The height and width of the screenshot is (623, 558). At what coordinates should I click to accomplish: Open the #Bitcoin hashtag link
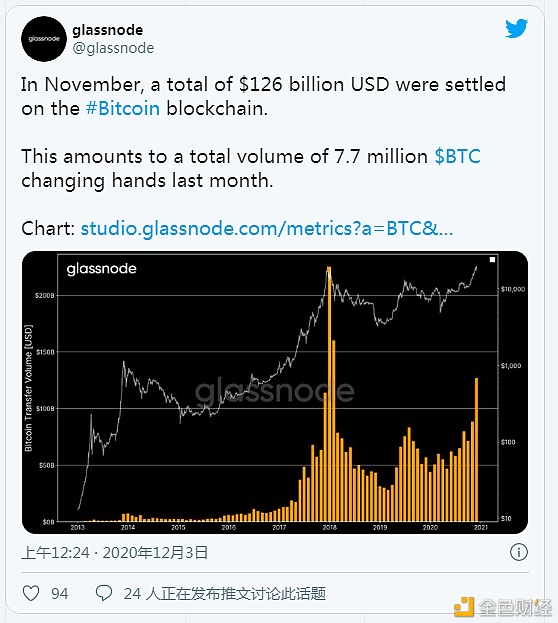(x=123, y=108)
